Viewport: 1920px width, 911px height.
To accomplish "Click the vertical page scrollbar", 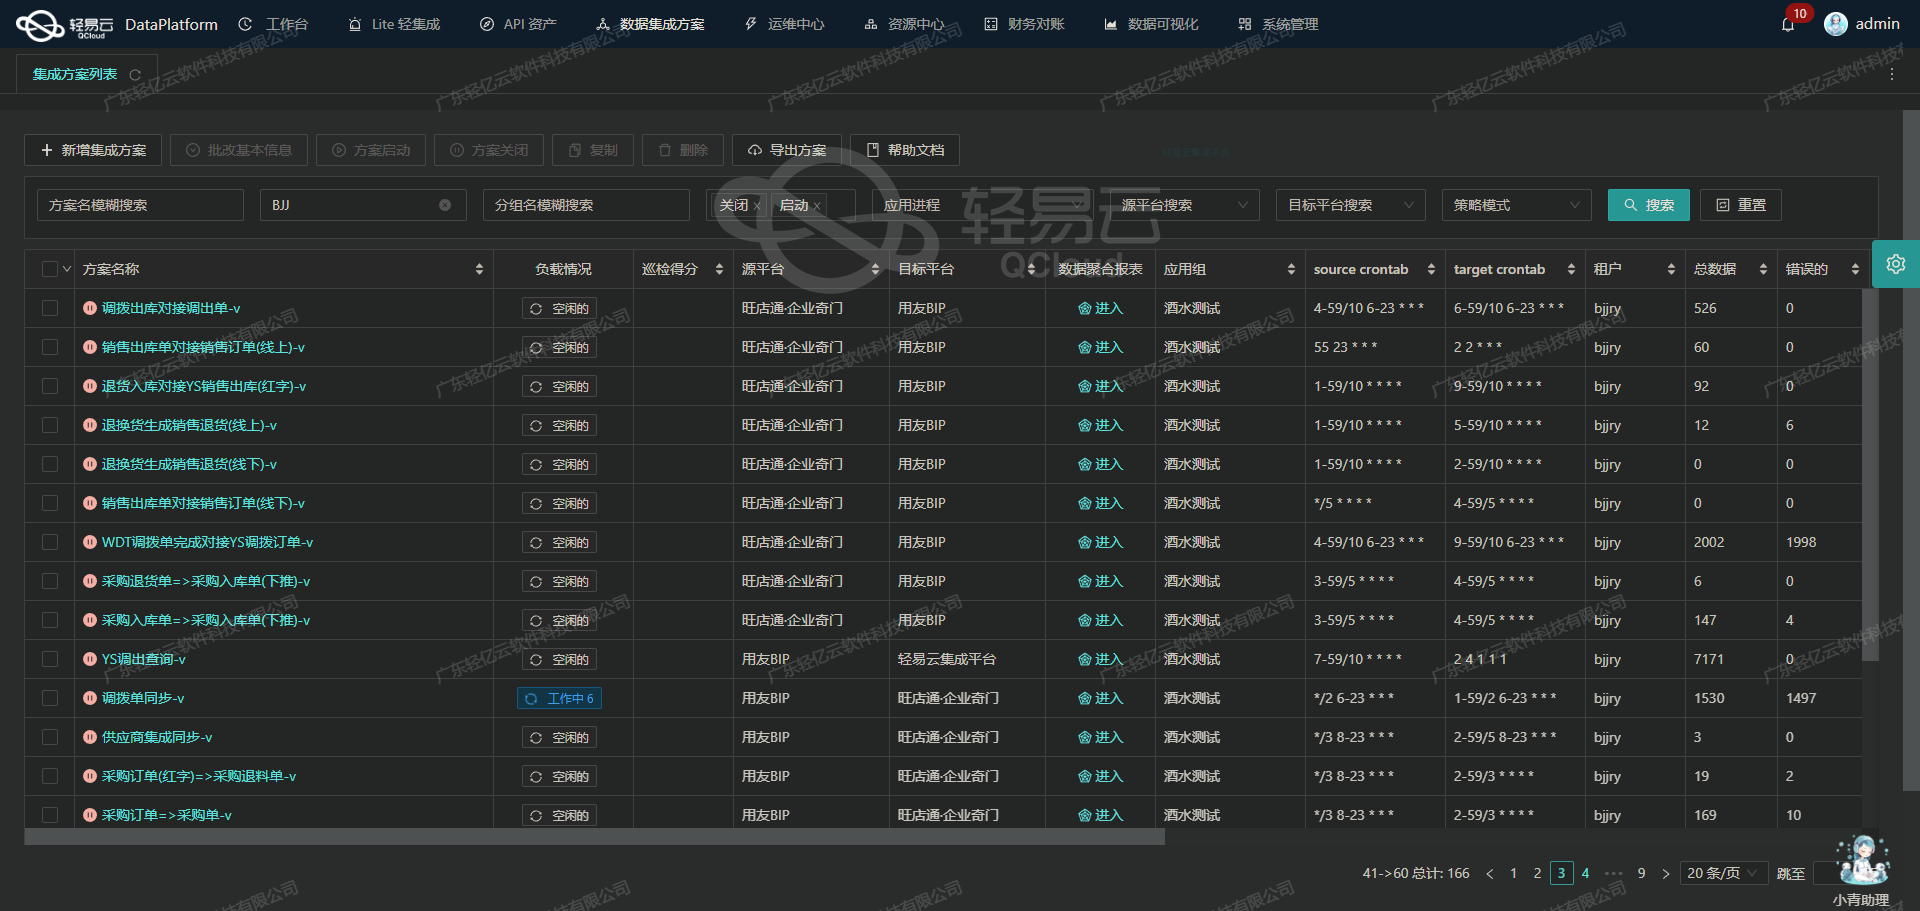I will (1911, 450).
